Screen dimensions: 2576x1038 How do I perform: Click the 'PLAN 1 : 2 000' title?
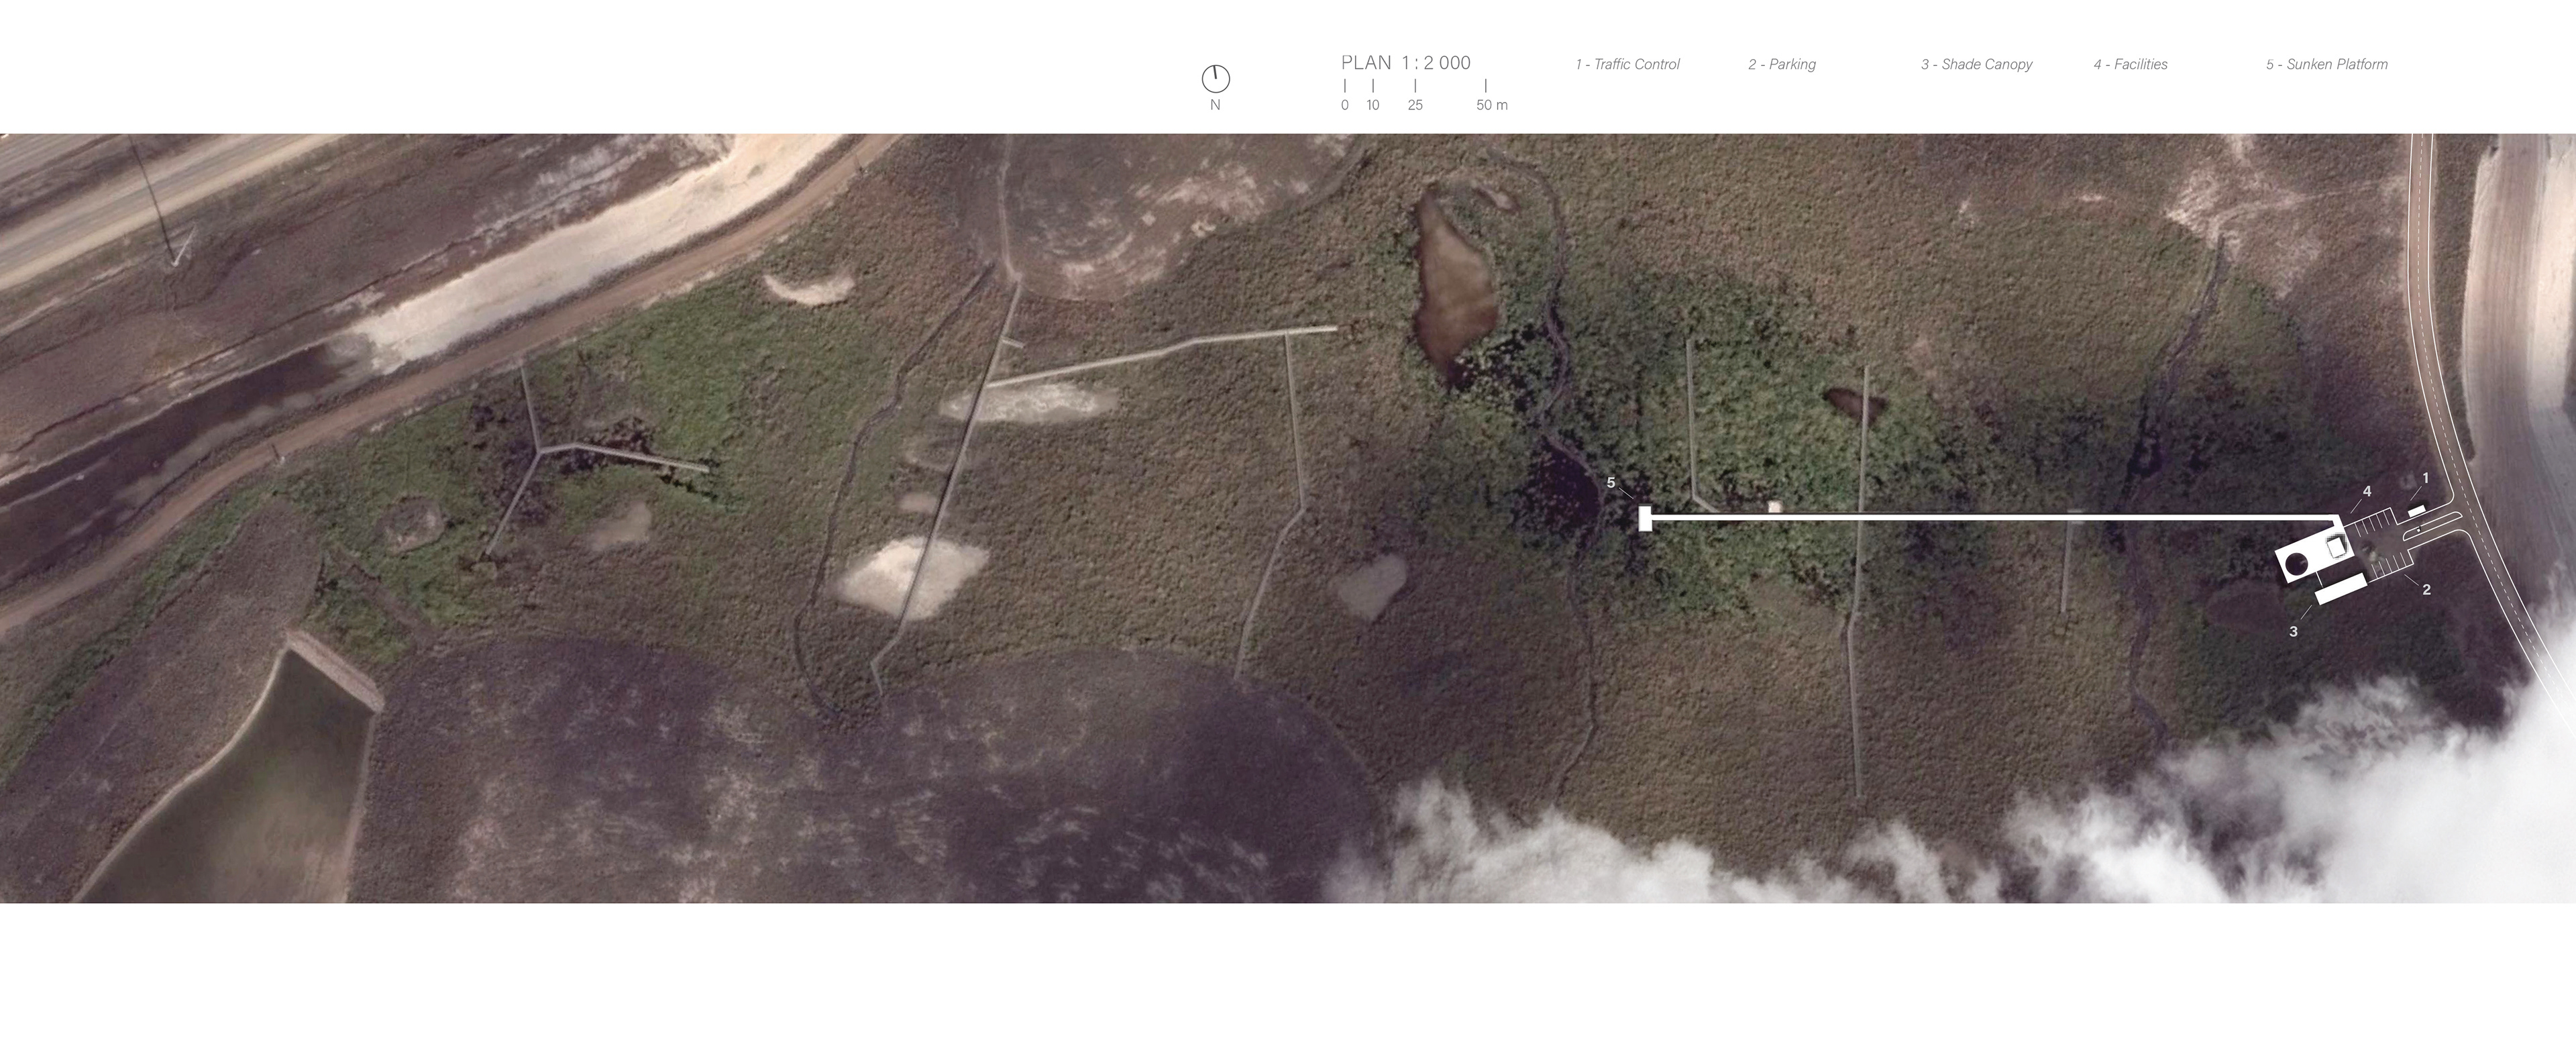pyautogui.click(x=1405, y=63)
